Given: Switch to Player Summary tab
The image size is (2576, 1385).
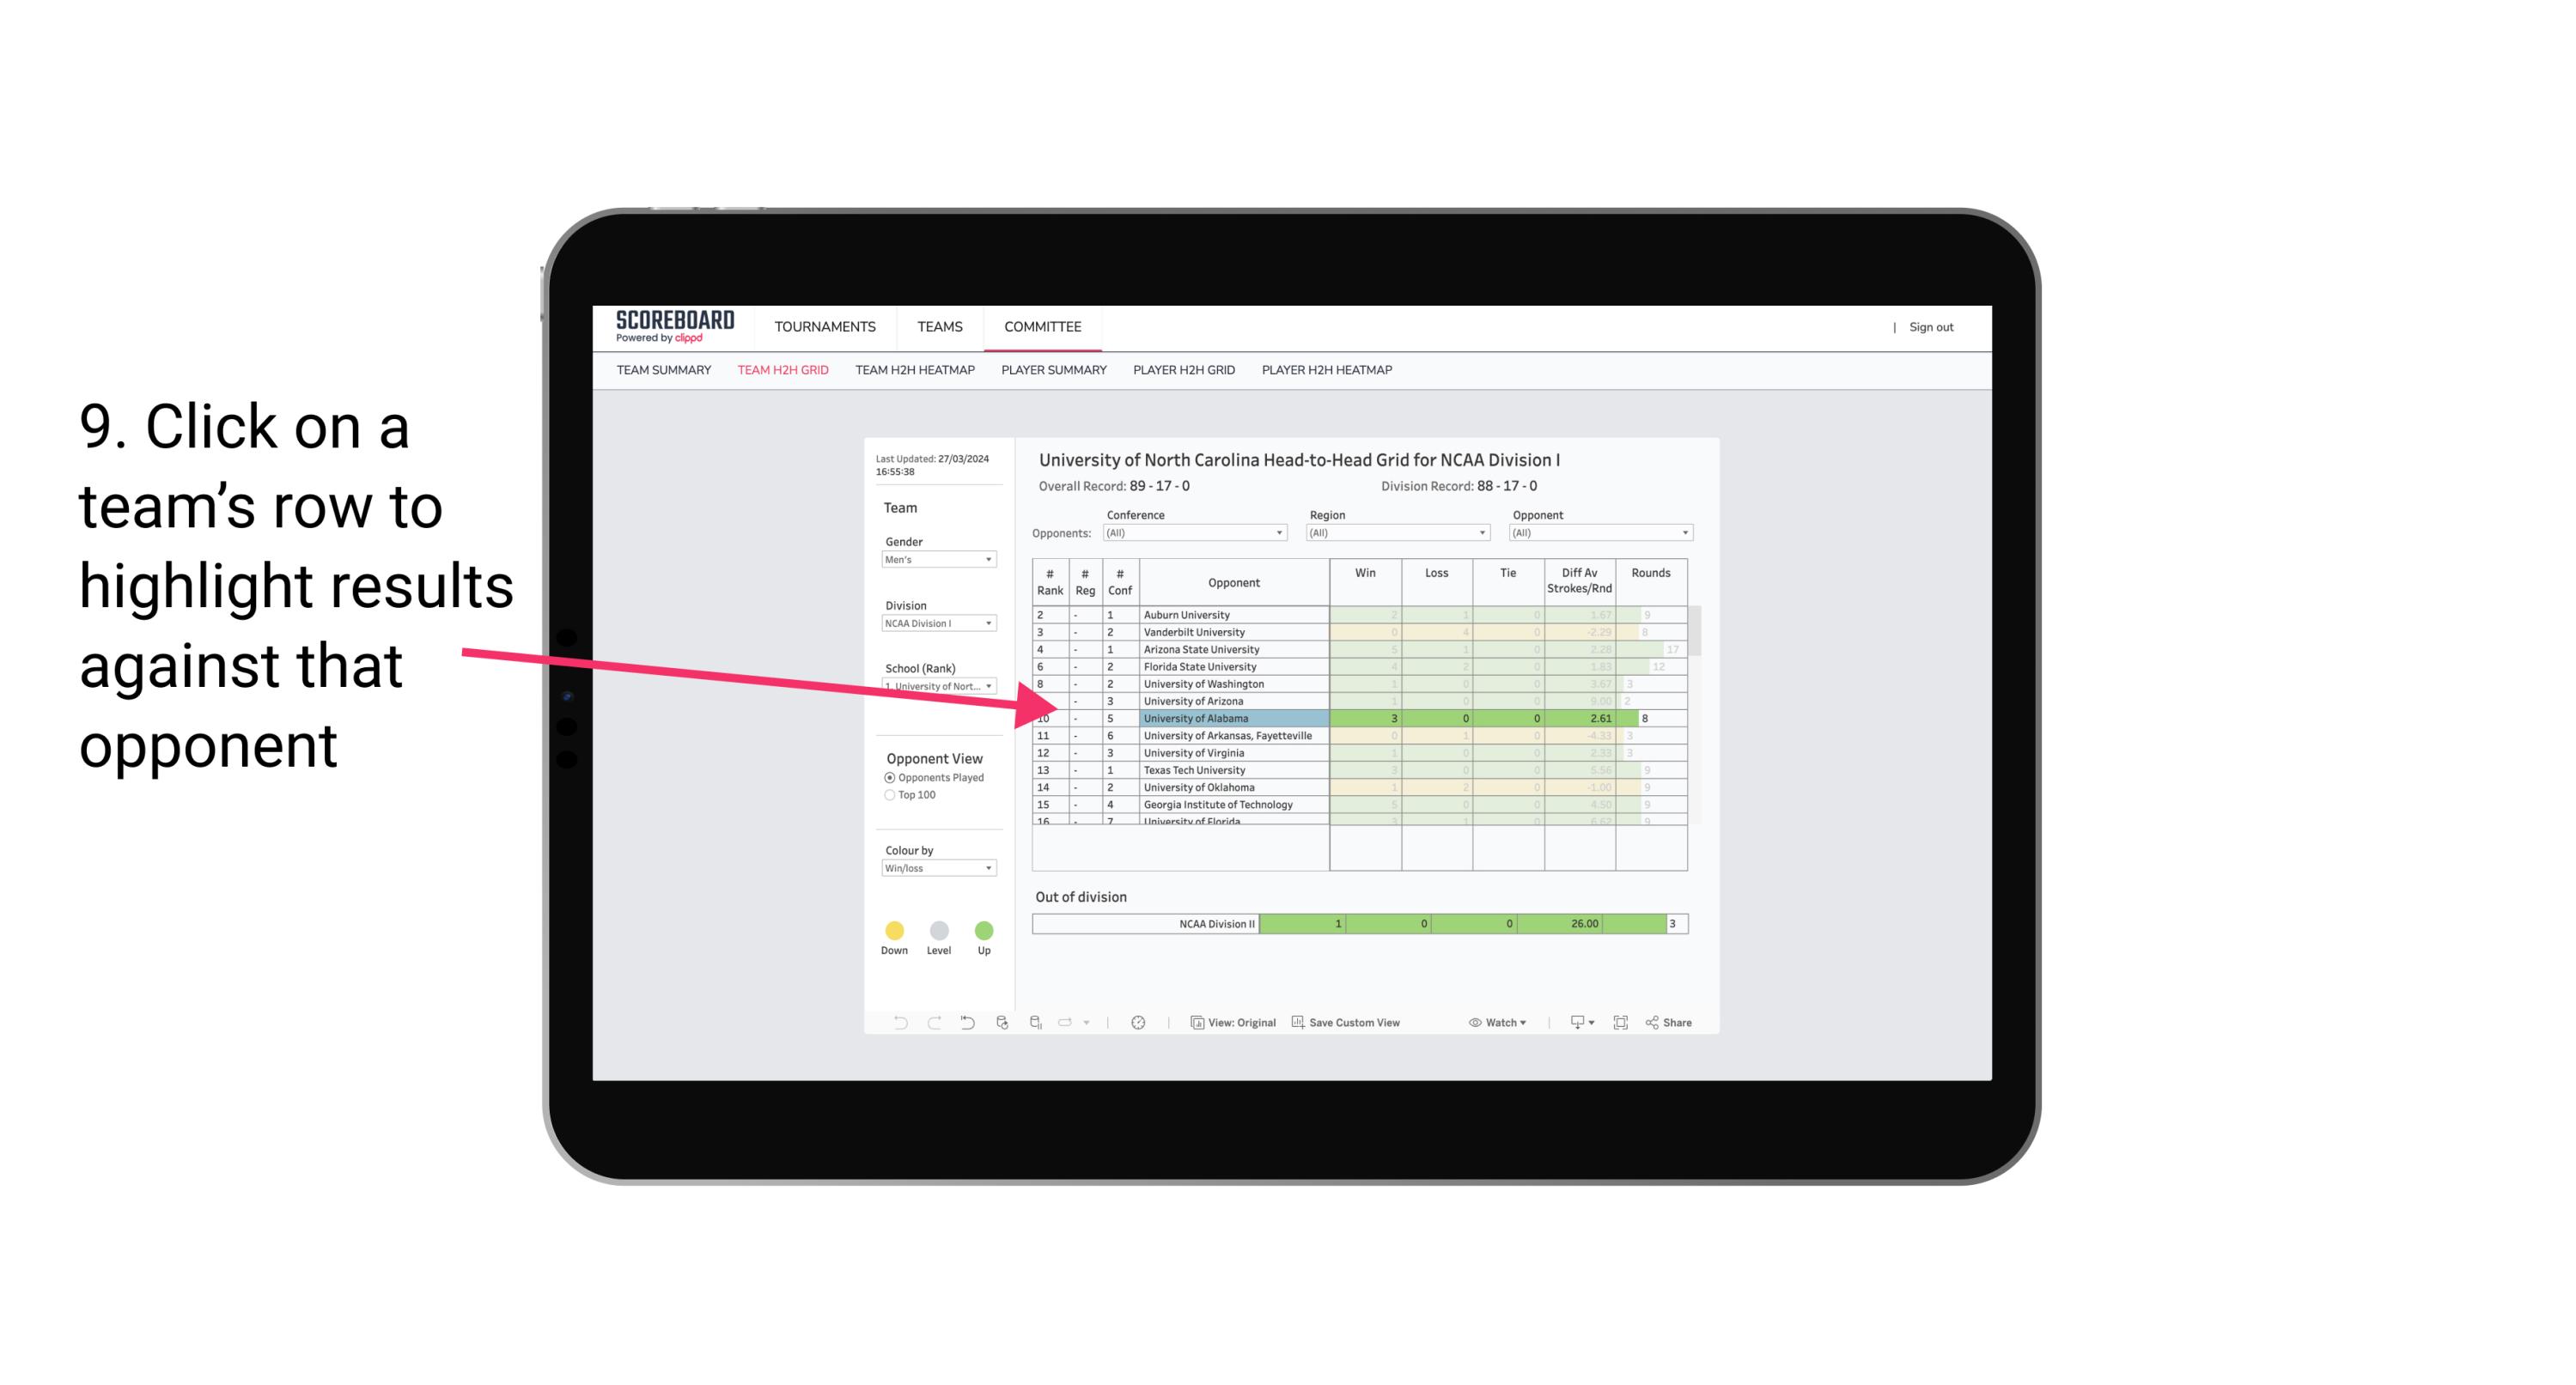Looking at the screenshot, I should coord(1052,370).
